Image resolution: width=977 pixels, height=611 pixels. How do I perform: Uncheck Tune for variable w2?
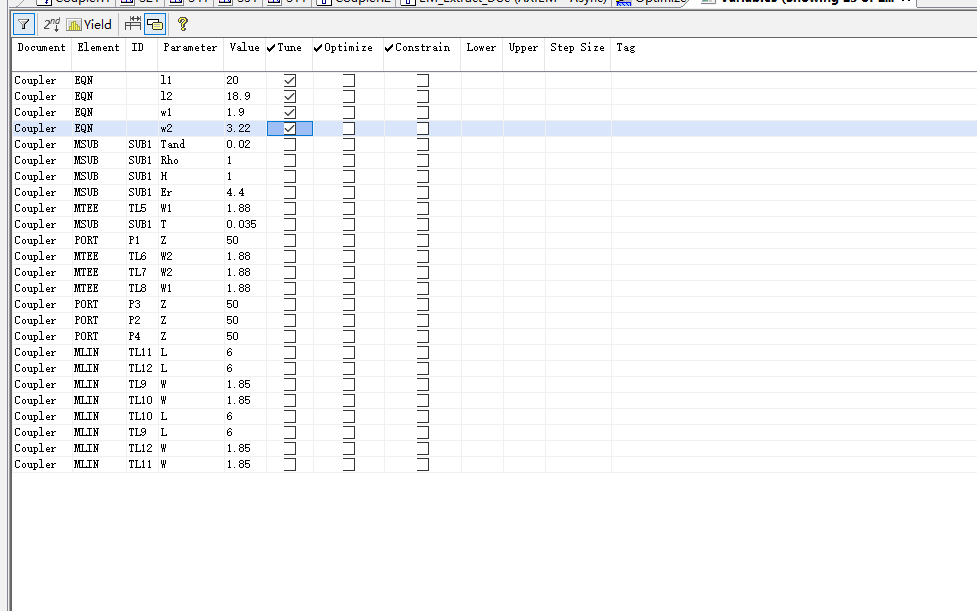tap(290, 128)
